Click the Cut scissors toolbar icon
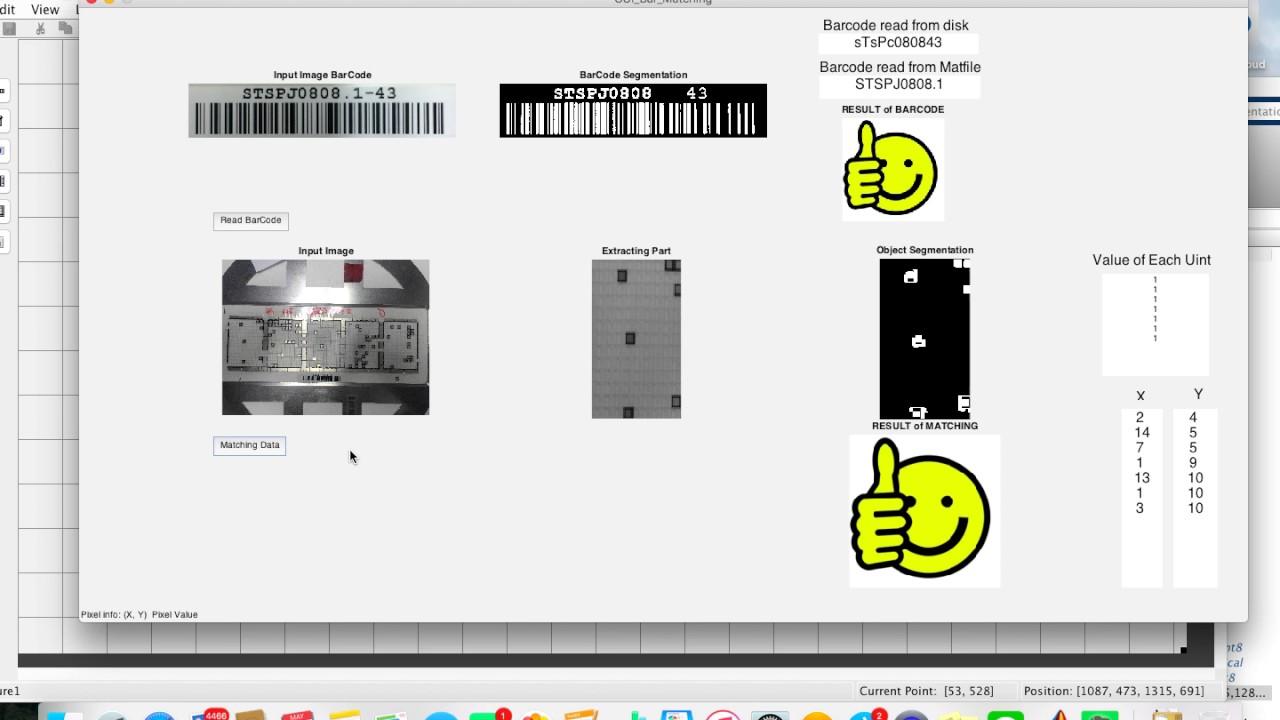The image size is (1280, 720). tap(40, 29)
